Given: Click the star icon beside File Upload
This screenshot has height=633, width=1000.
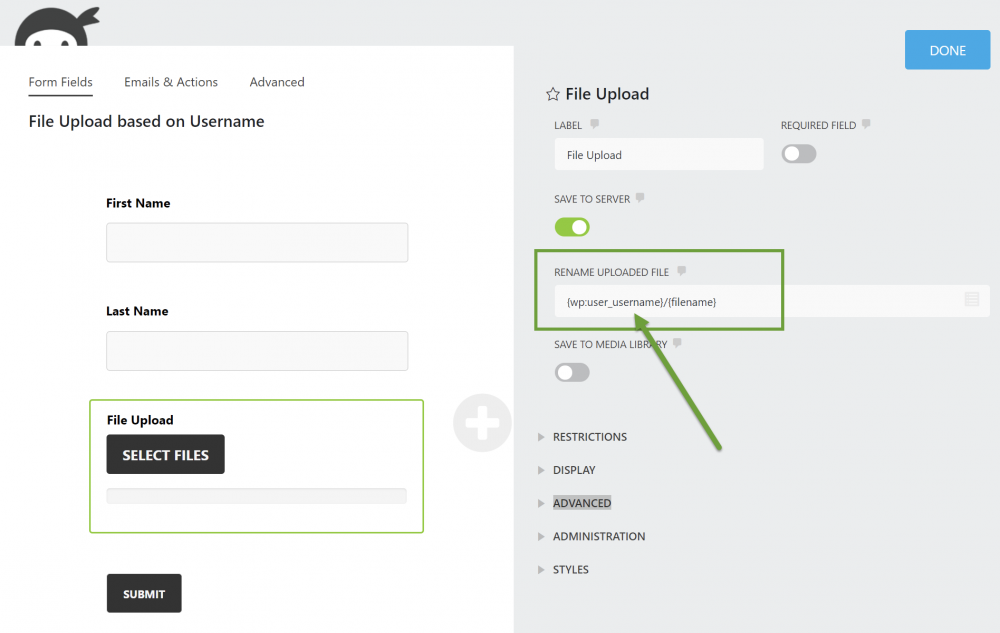Looking at the screenshot, I should [552, 94].
